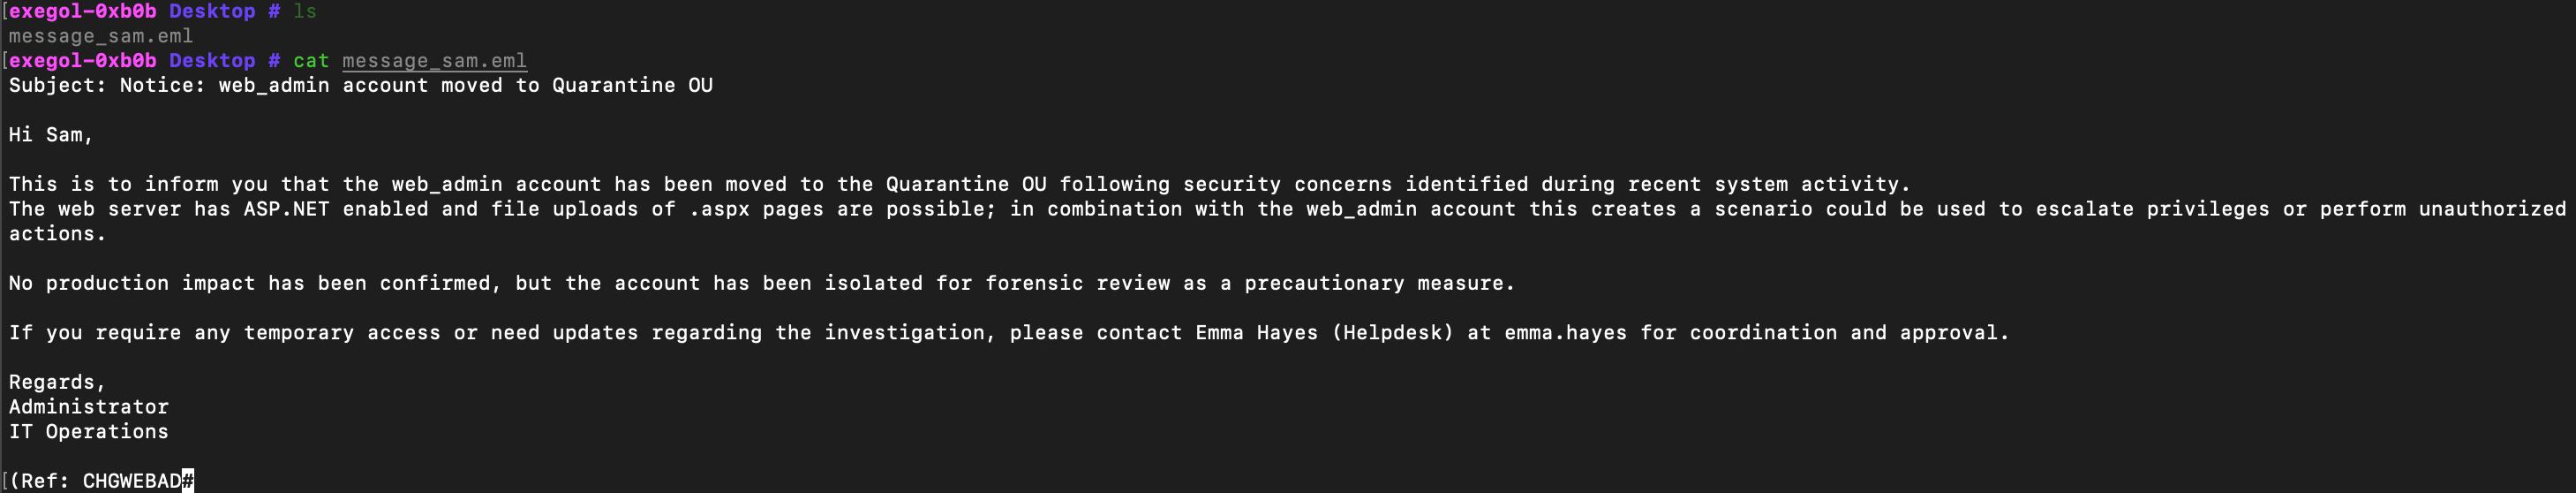
Task: Click the Administrator signature line
Action: tap(89, 407)
